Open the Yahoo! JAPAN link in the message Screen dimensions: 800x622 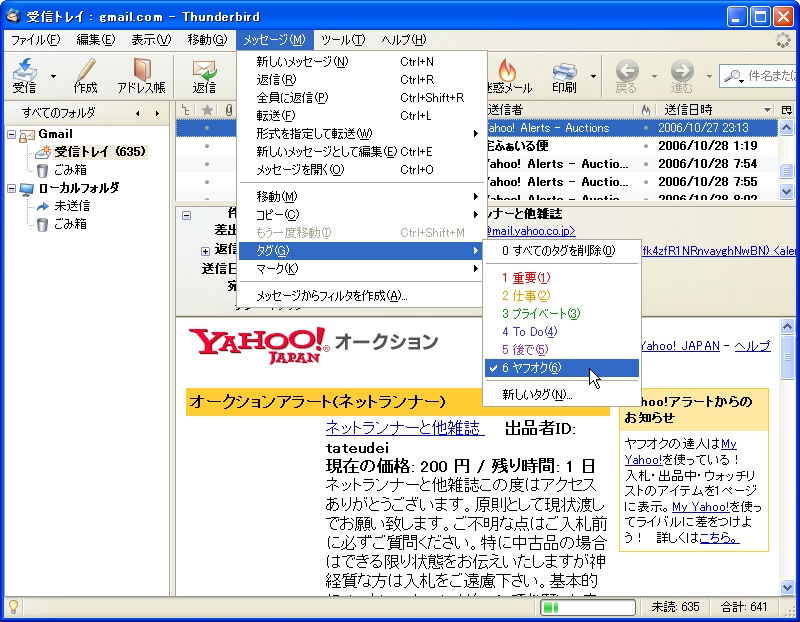(x=680, y=346)
